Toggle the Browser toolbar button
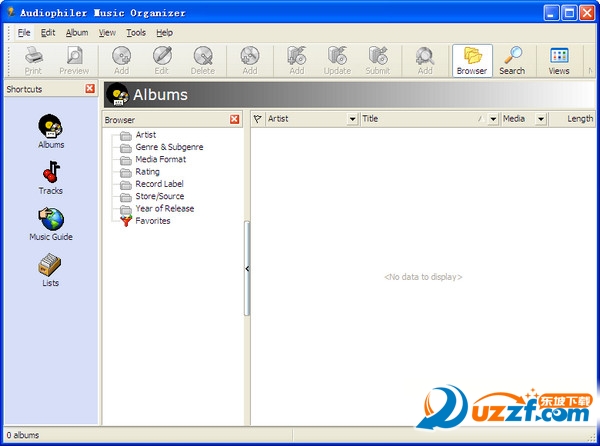Viewport: 600px width, 446px height. [472, 60]
